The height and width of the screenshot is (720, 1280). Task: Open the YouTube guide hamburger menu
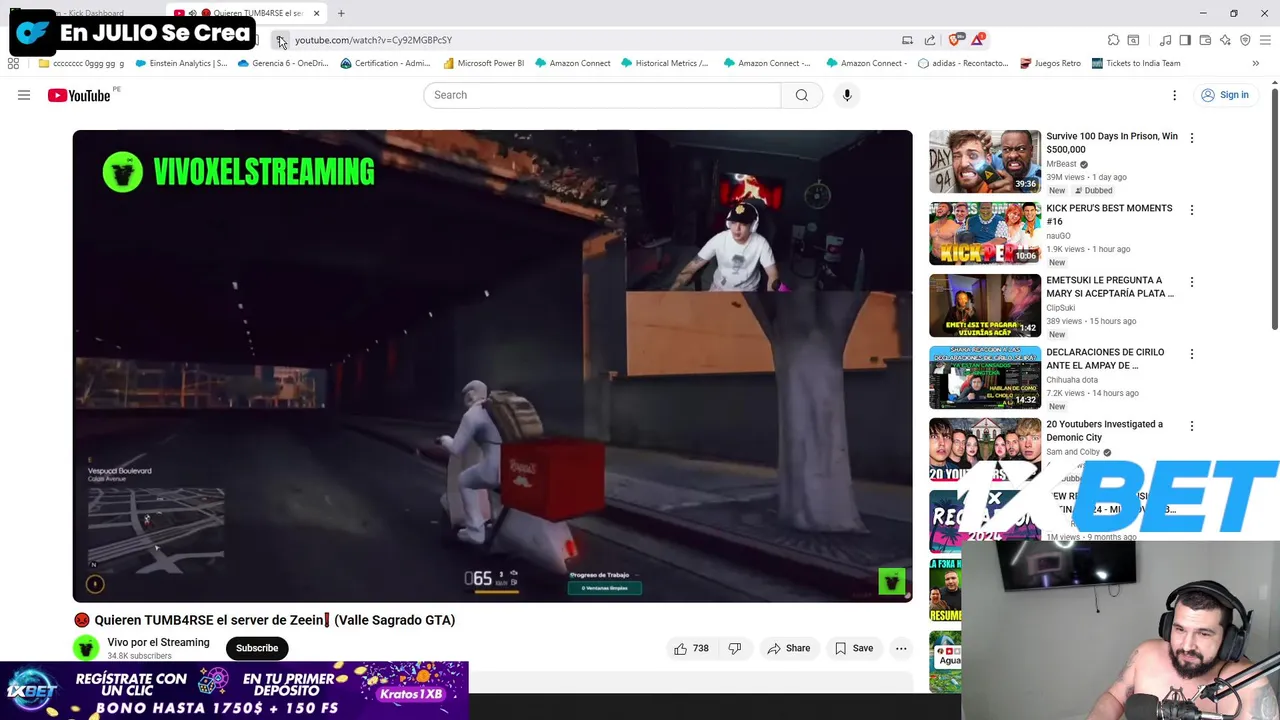[x=24, y=95]
